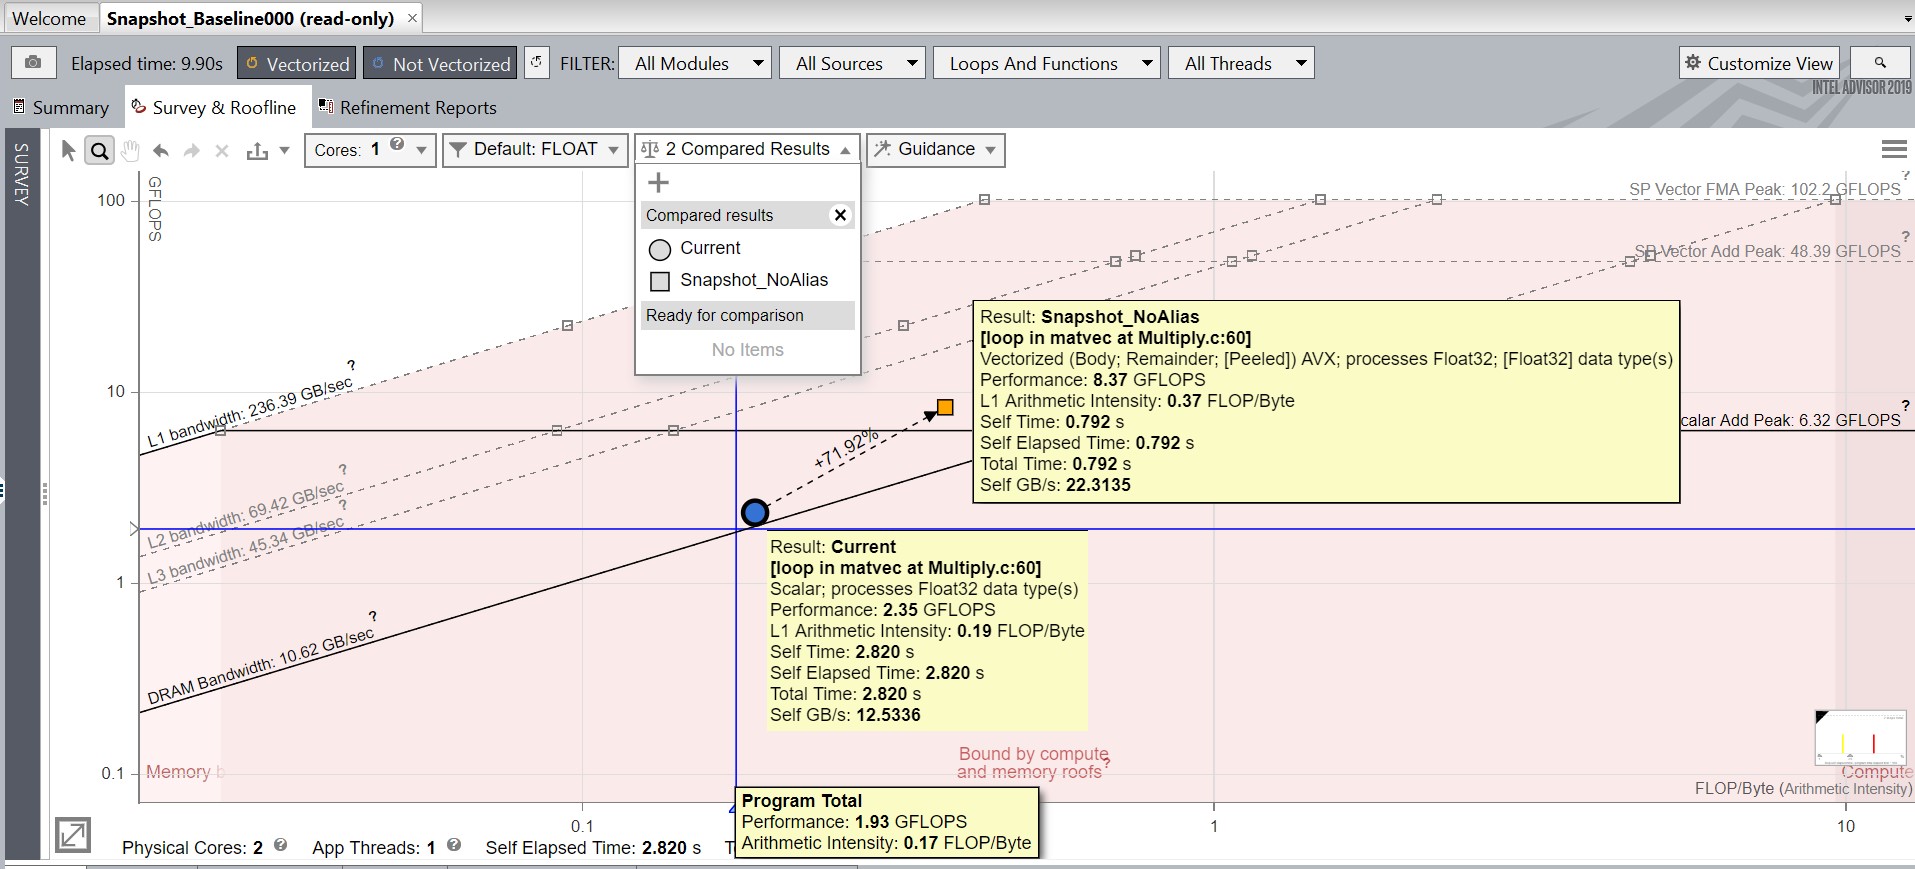This screenshot has width=1915, height=869.
Task: Click the undo arrow icon
Action: (160, 150)
